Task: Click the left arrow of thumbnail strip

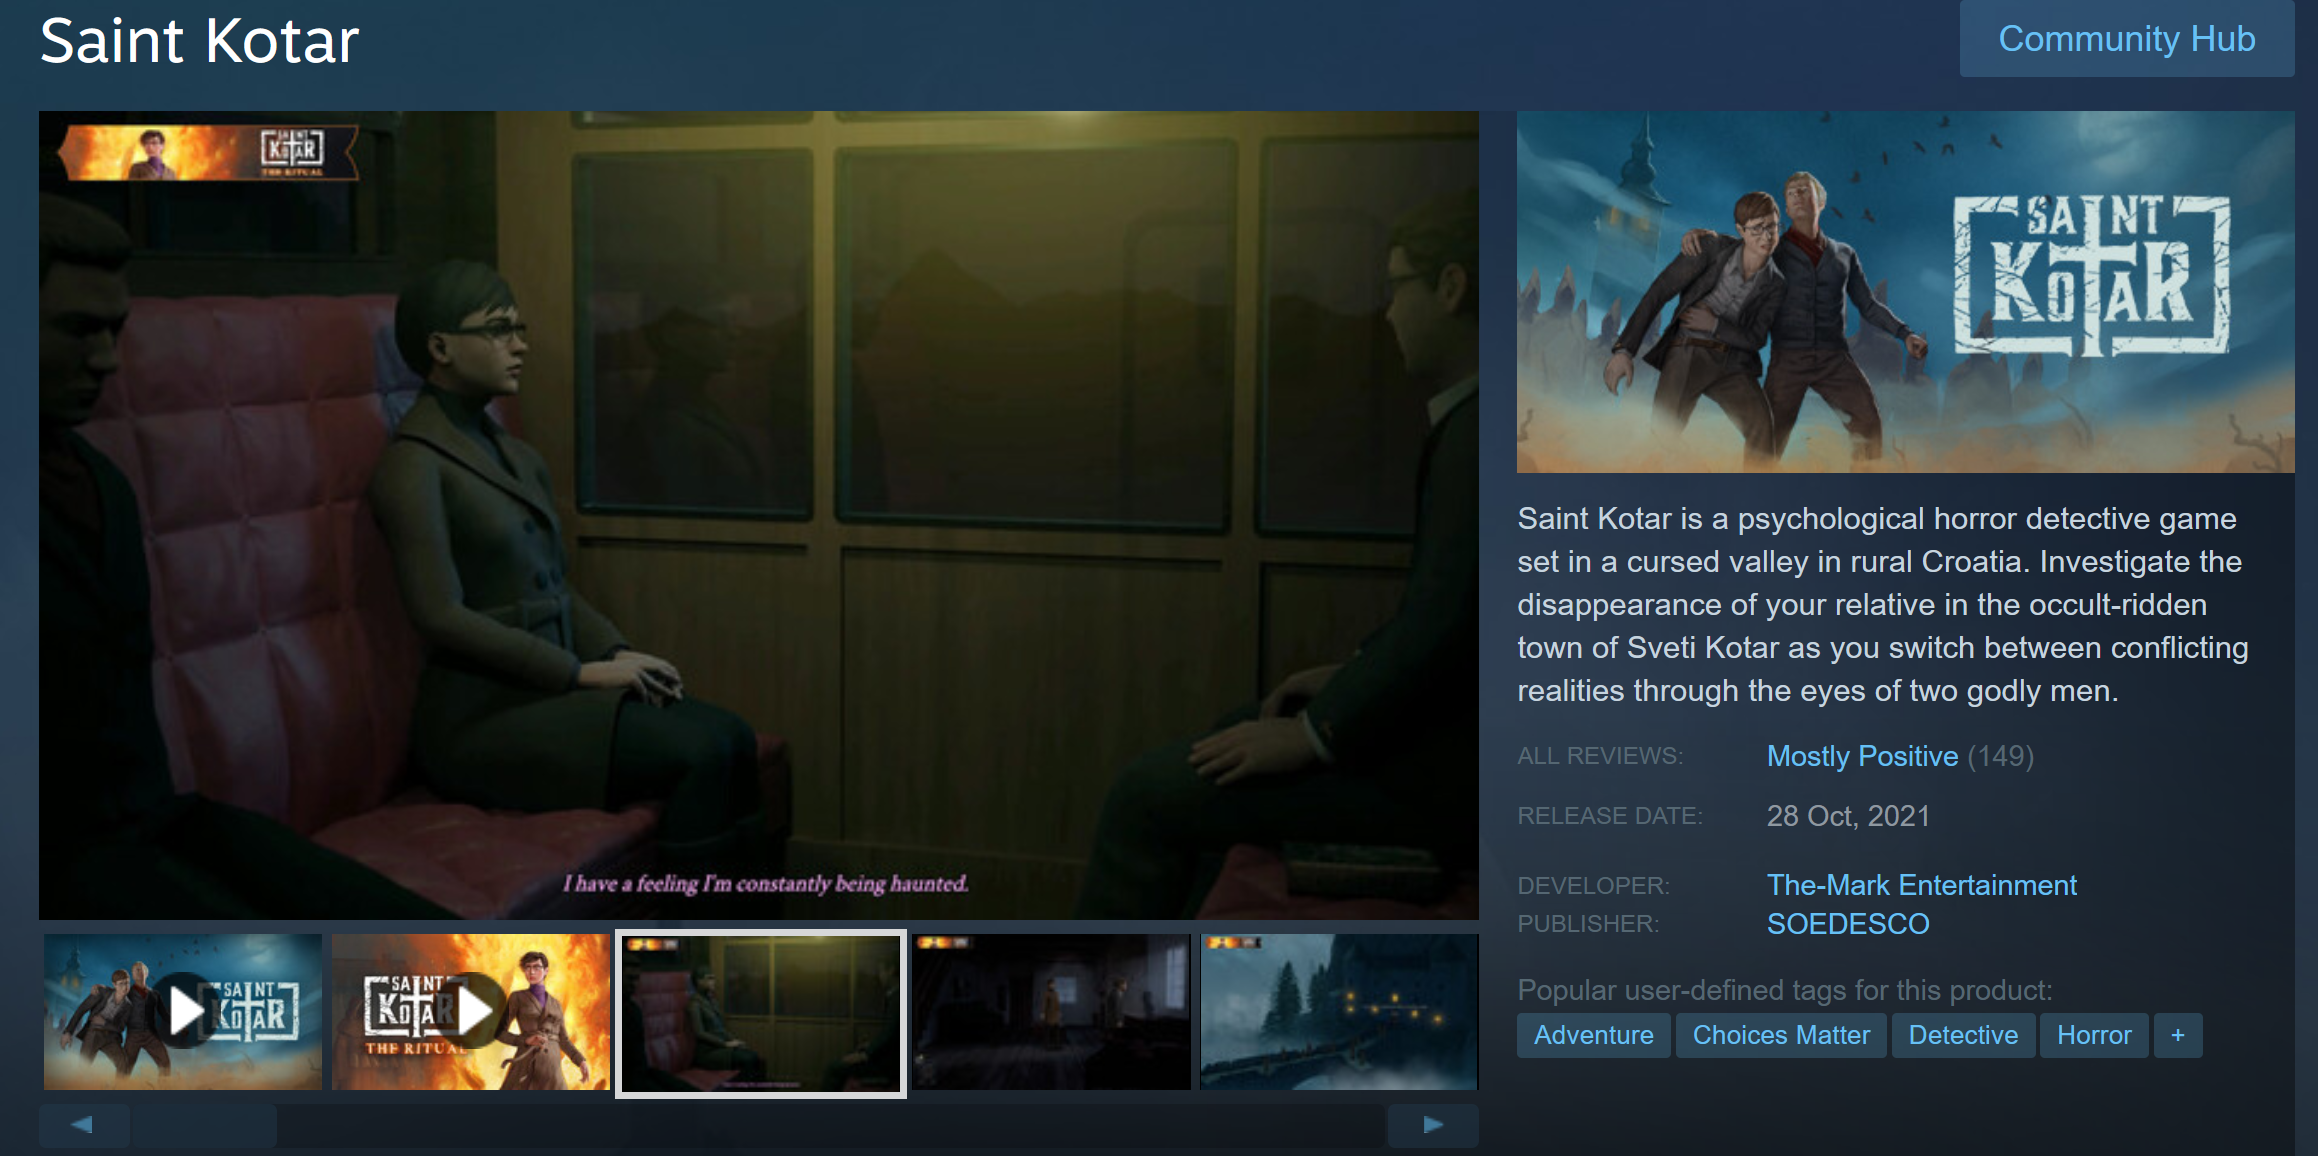Action: coord(83,1125)
